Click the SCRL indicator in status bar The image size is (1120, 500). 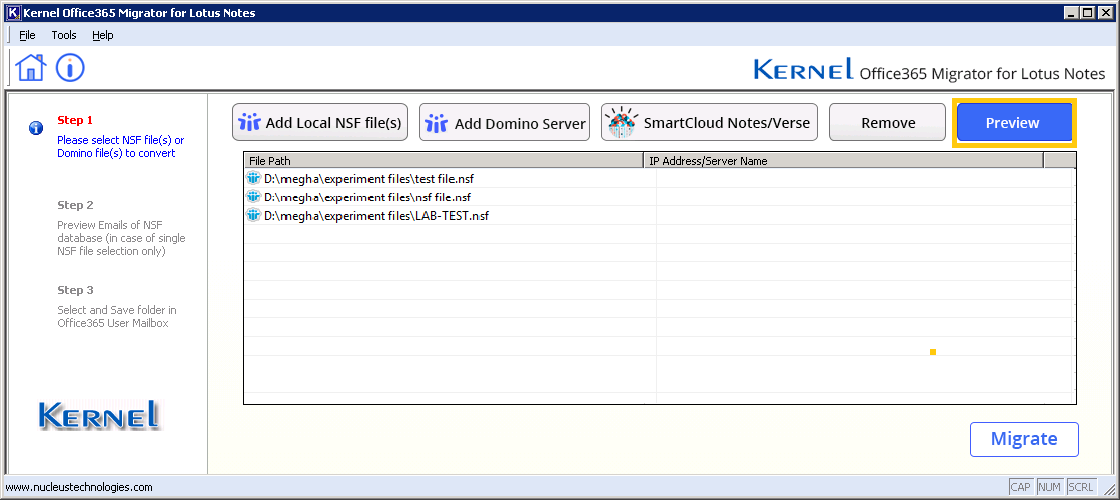pyautogui.click(x=1081, y=487)
